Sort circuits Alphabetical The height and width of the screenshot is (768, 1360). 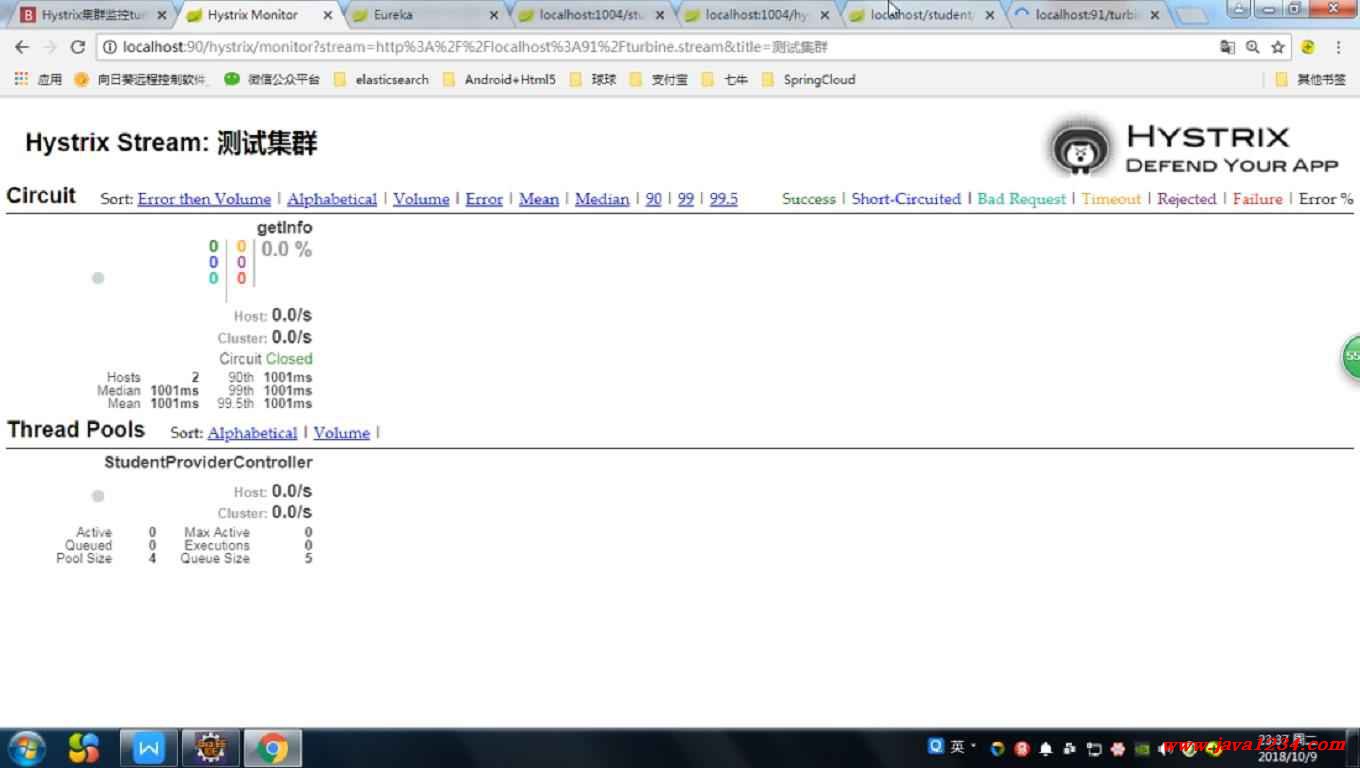click(x=332, y=199)
